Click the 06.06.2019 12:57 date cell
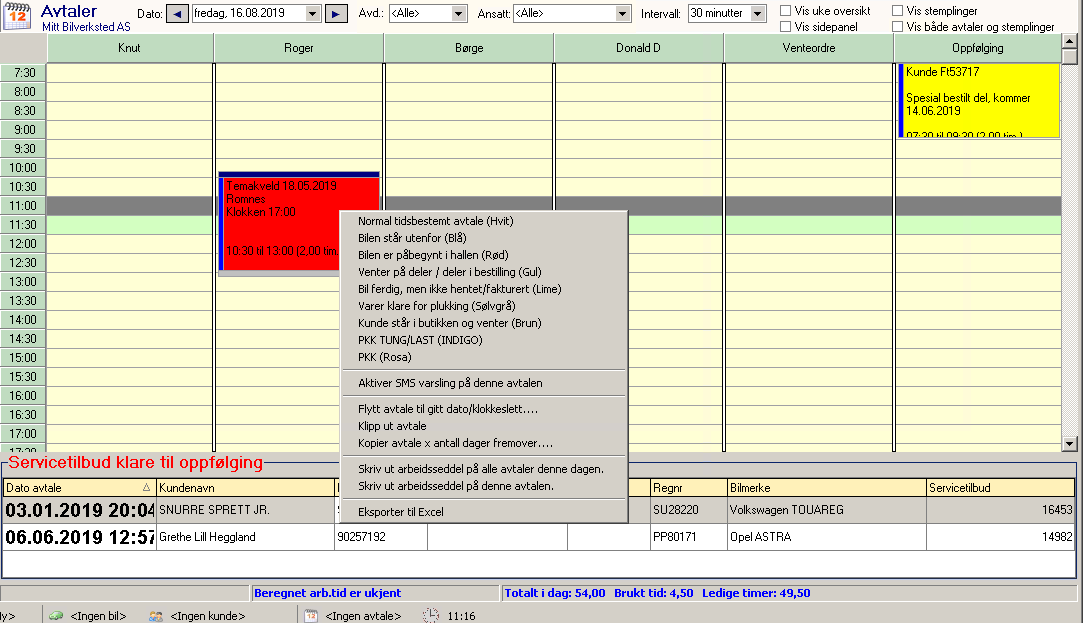The image size is (1083, 623). [x=79, y=537]
